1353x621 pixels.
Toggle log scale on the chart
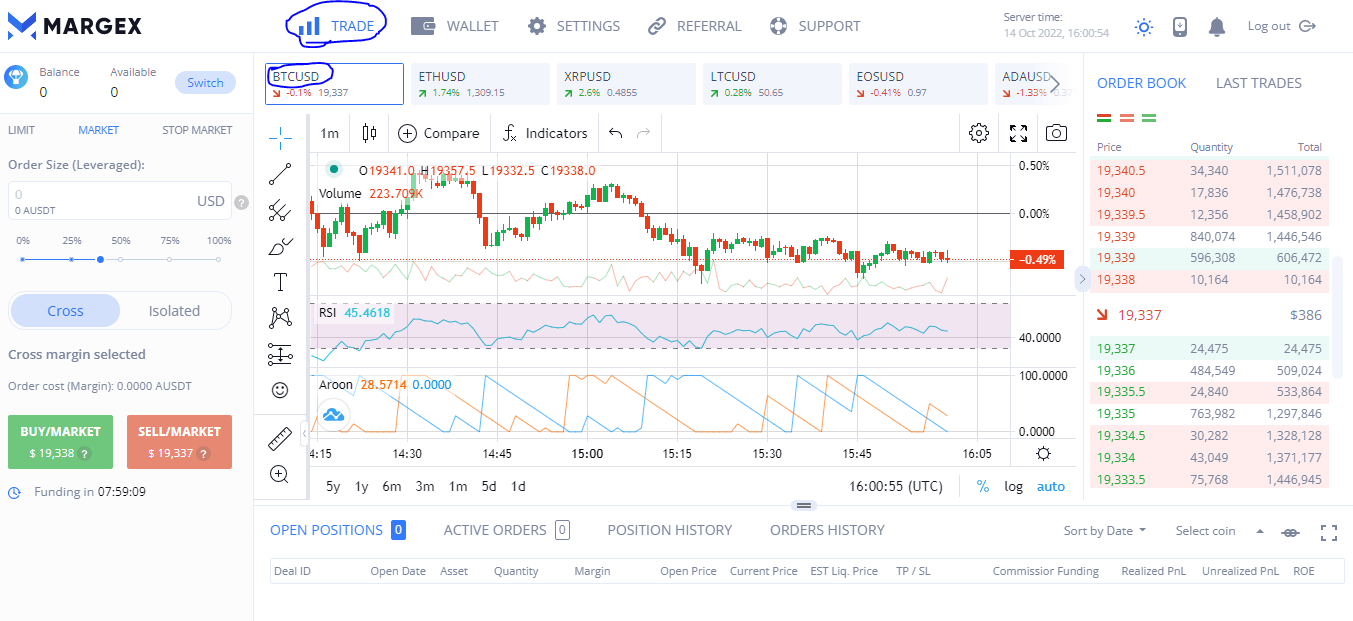coord(1014,486)
